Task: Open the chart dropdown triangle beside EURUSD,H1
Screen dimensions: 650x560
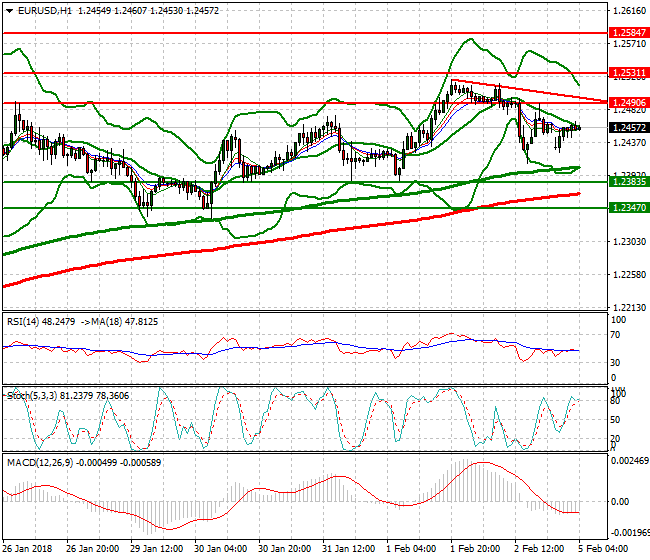Action: coord(9,11)
